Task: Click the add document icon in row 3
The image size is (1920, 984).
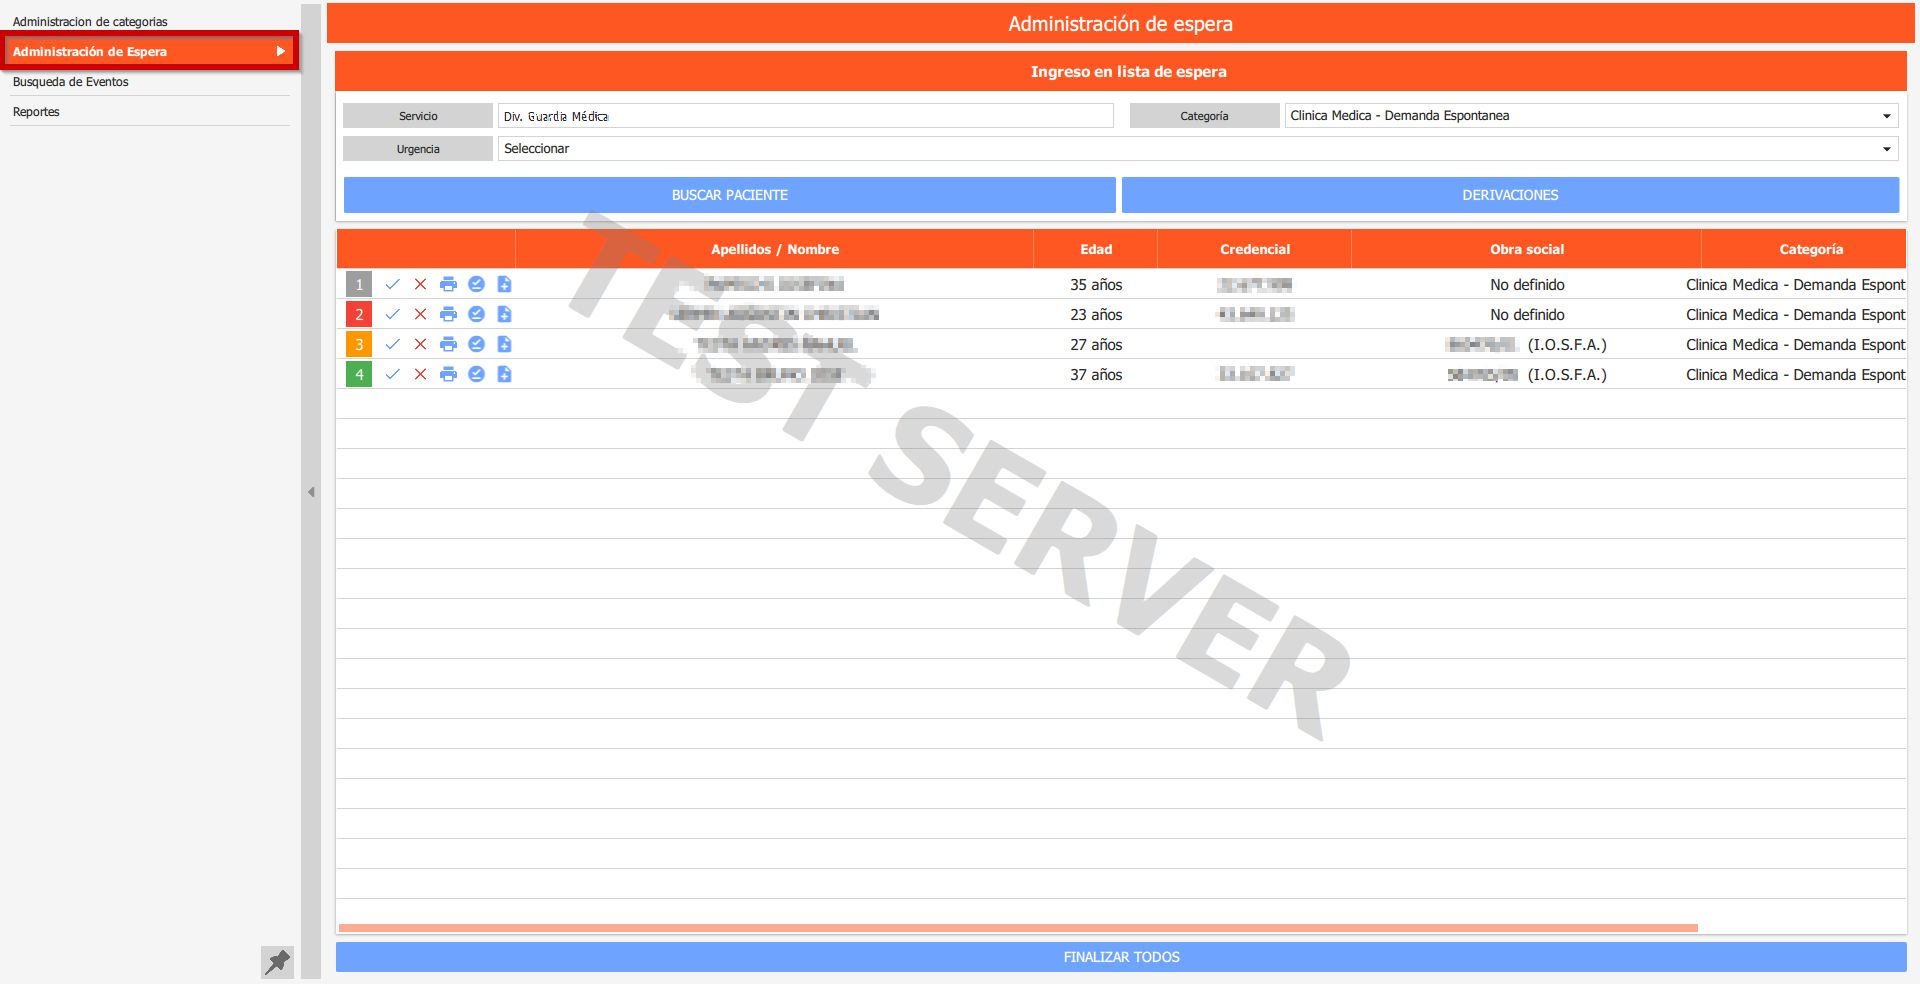Action: point(504,345)
